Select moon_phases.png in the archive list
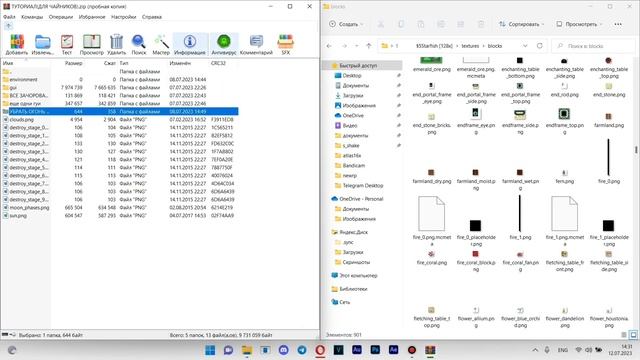Image resolution: width=640 pixels, height=360 pixels. tap(29, 208)
